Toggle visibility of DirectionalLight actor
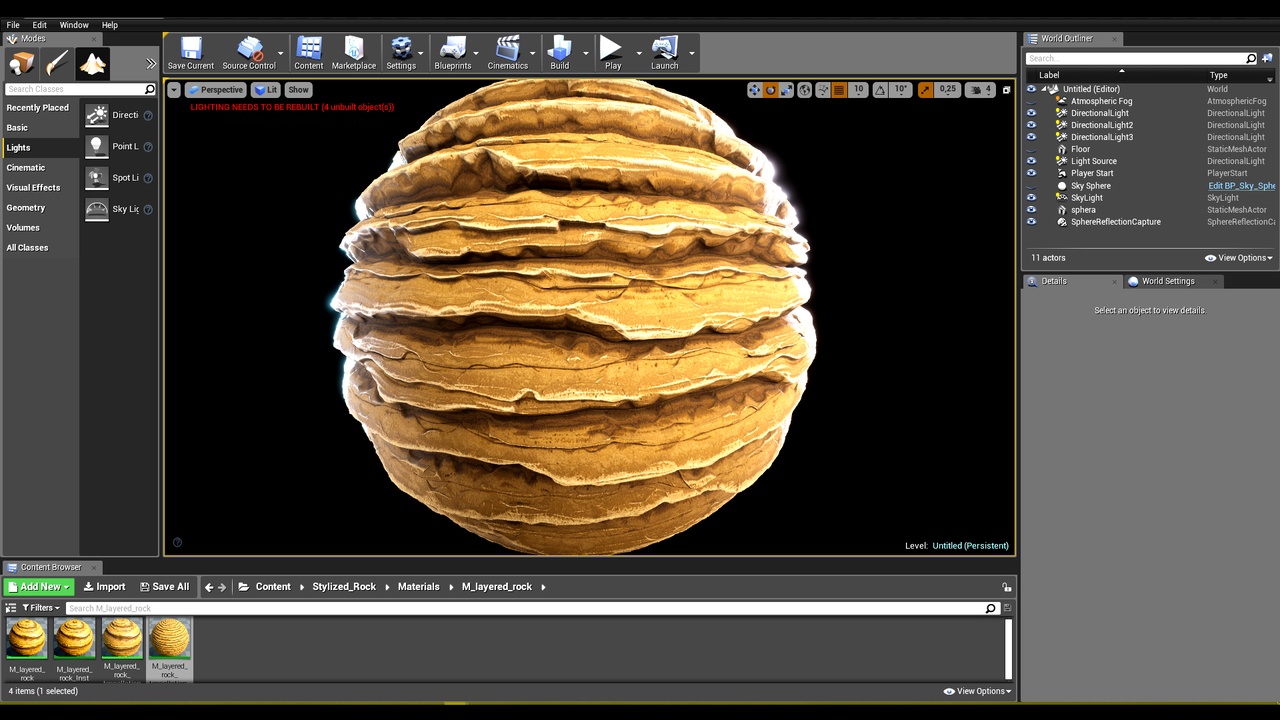Image resolution: width=1280 pixels, height=720 pixels. click(x=1031, y=113)
